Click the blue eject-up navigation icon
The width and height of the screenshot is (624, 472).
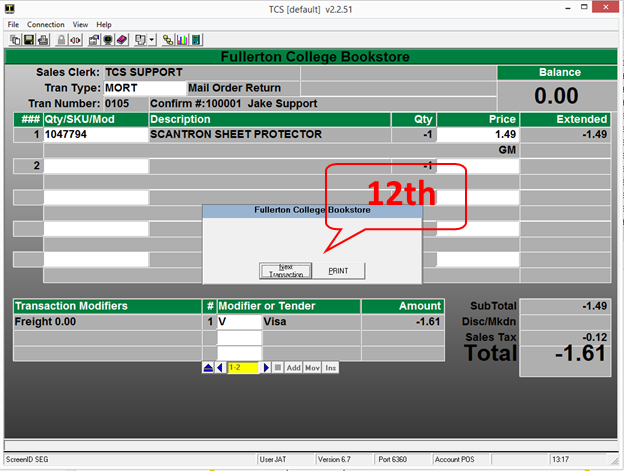coord(208,368)
